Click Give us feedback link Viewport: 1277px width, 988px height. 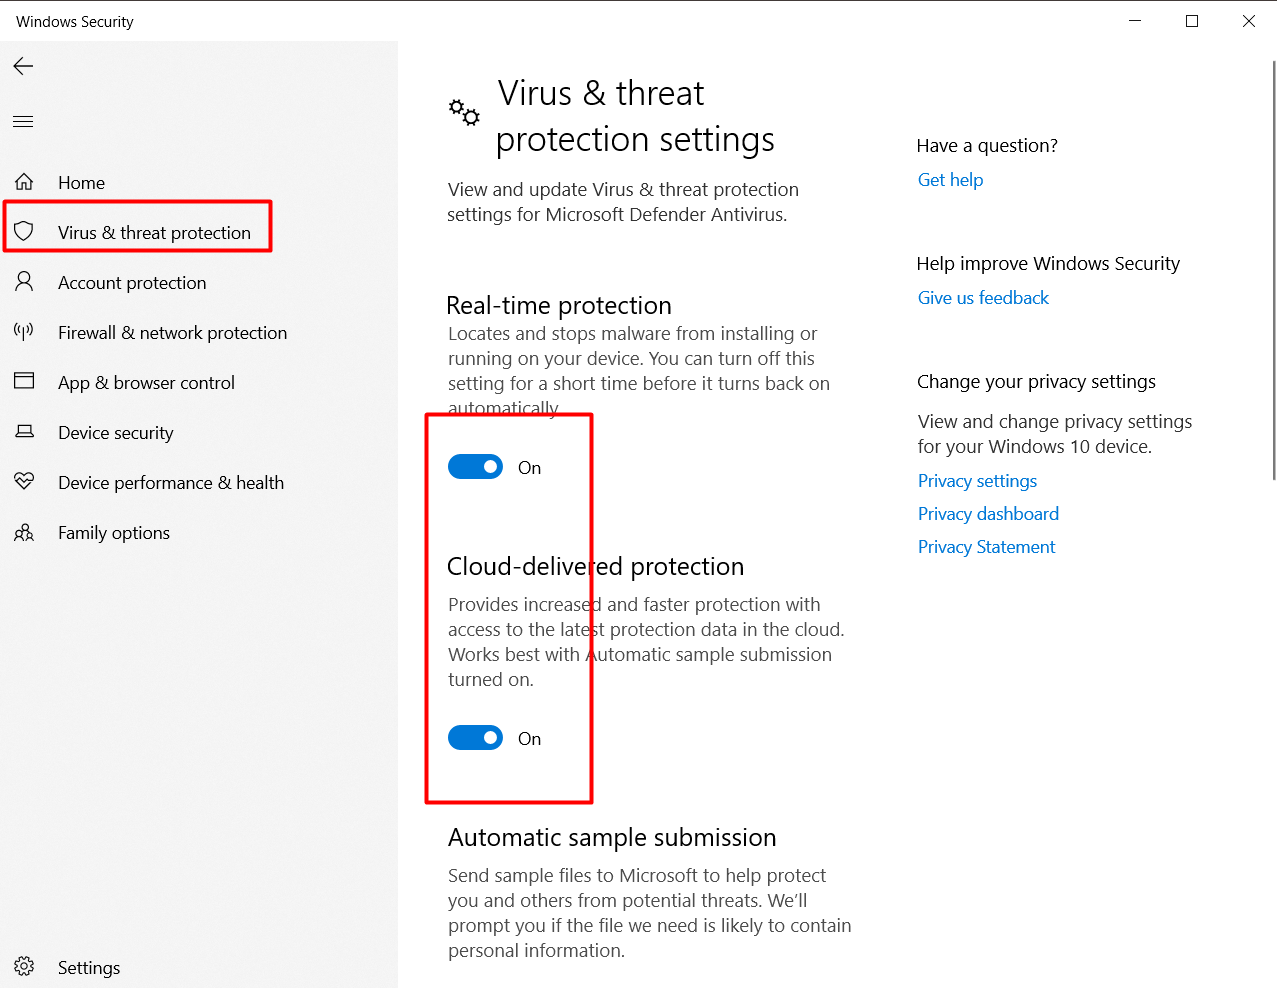[x=983, y=298]
